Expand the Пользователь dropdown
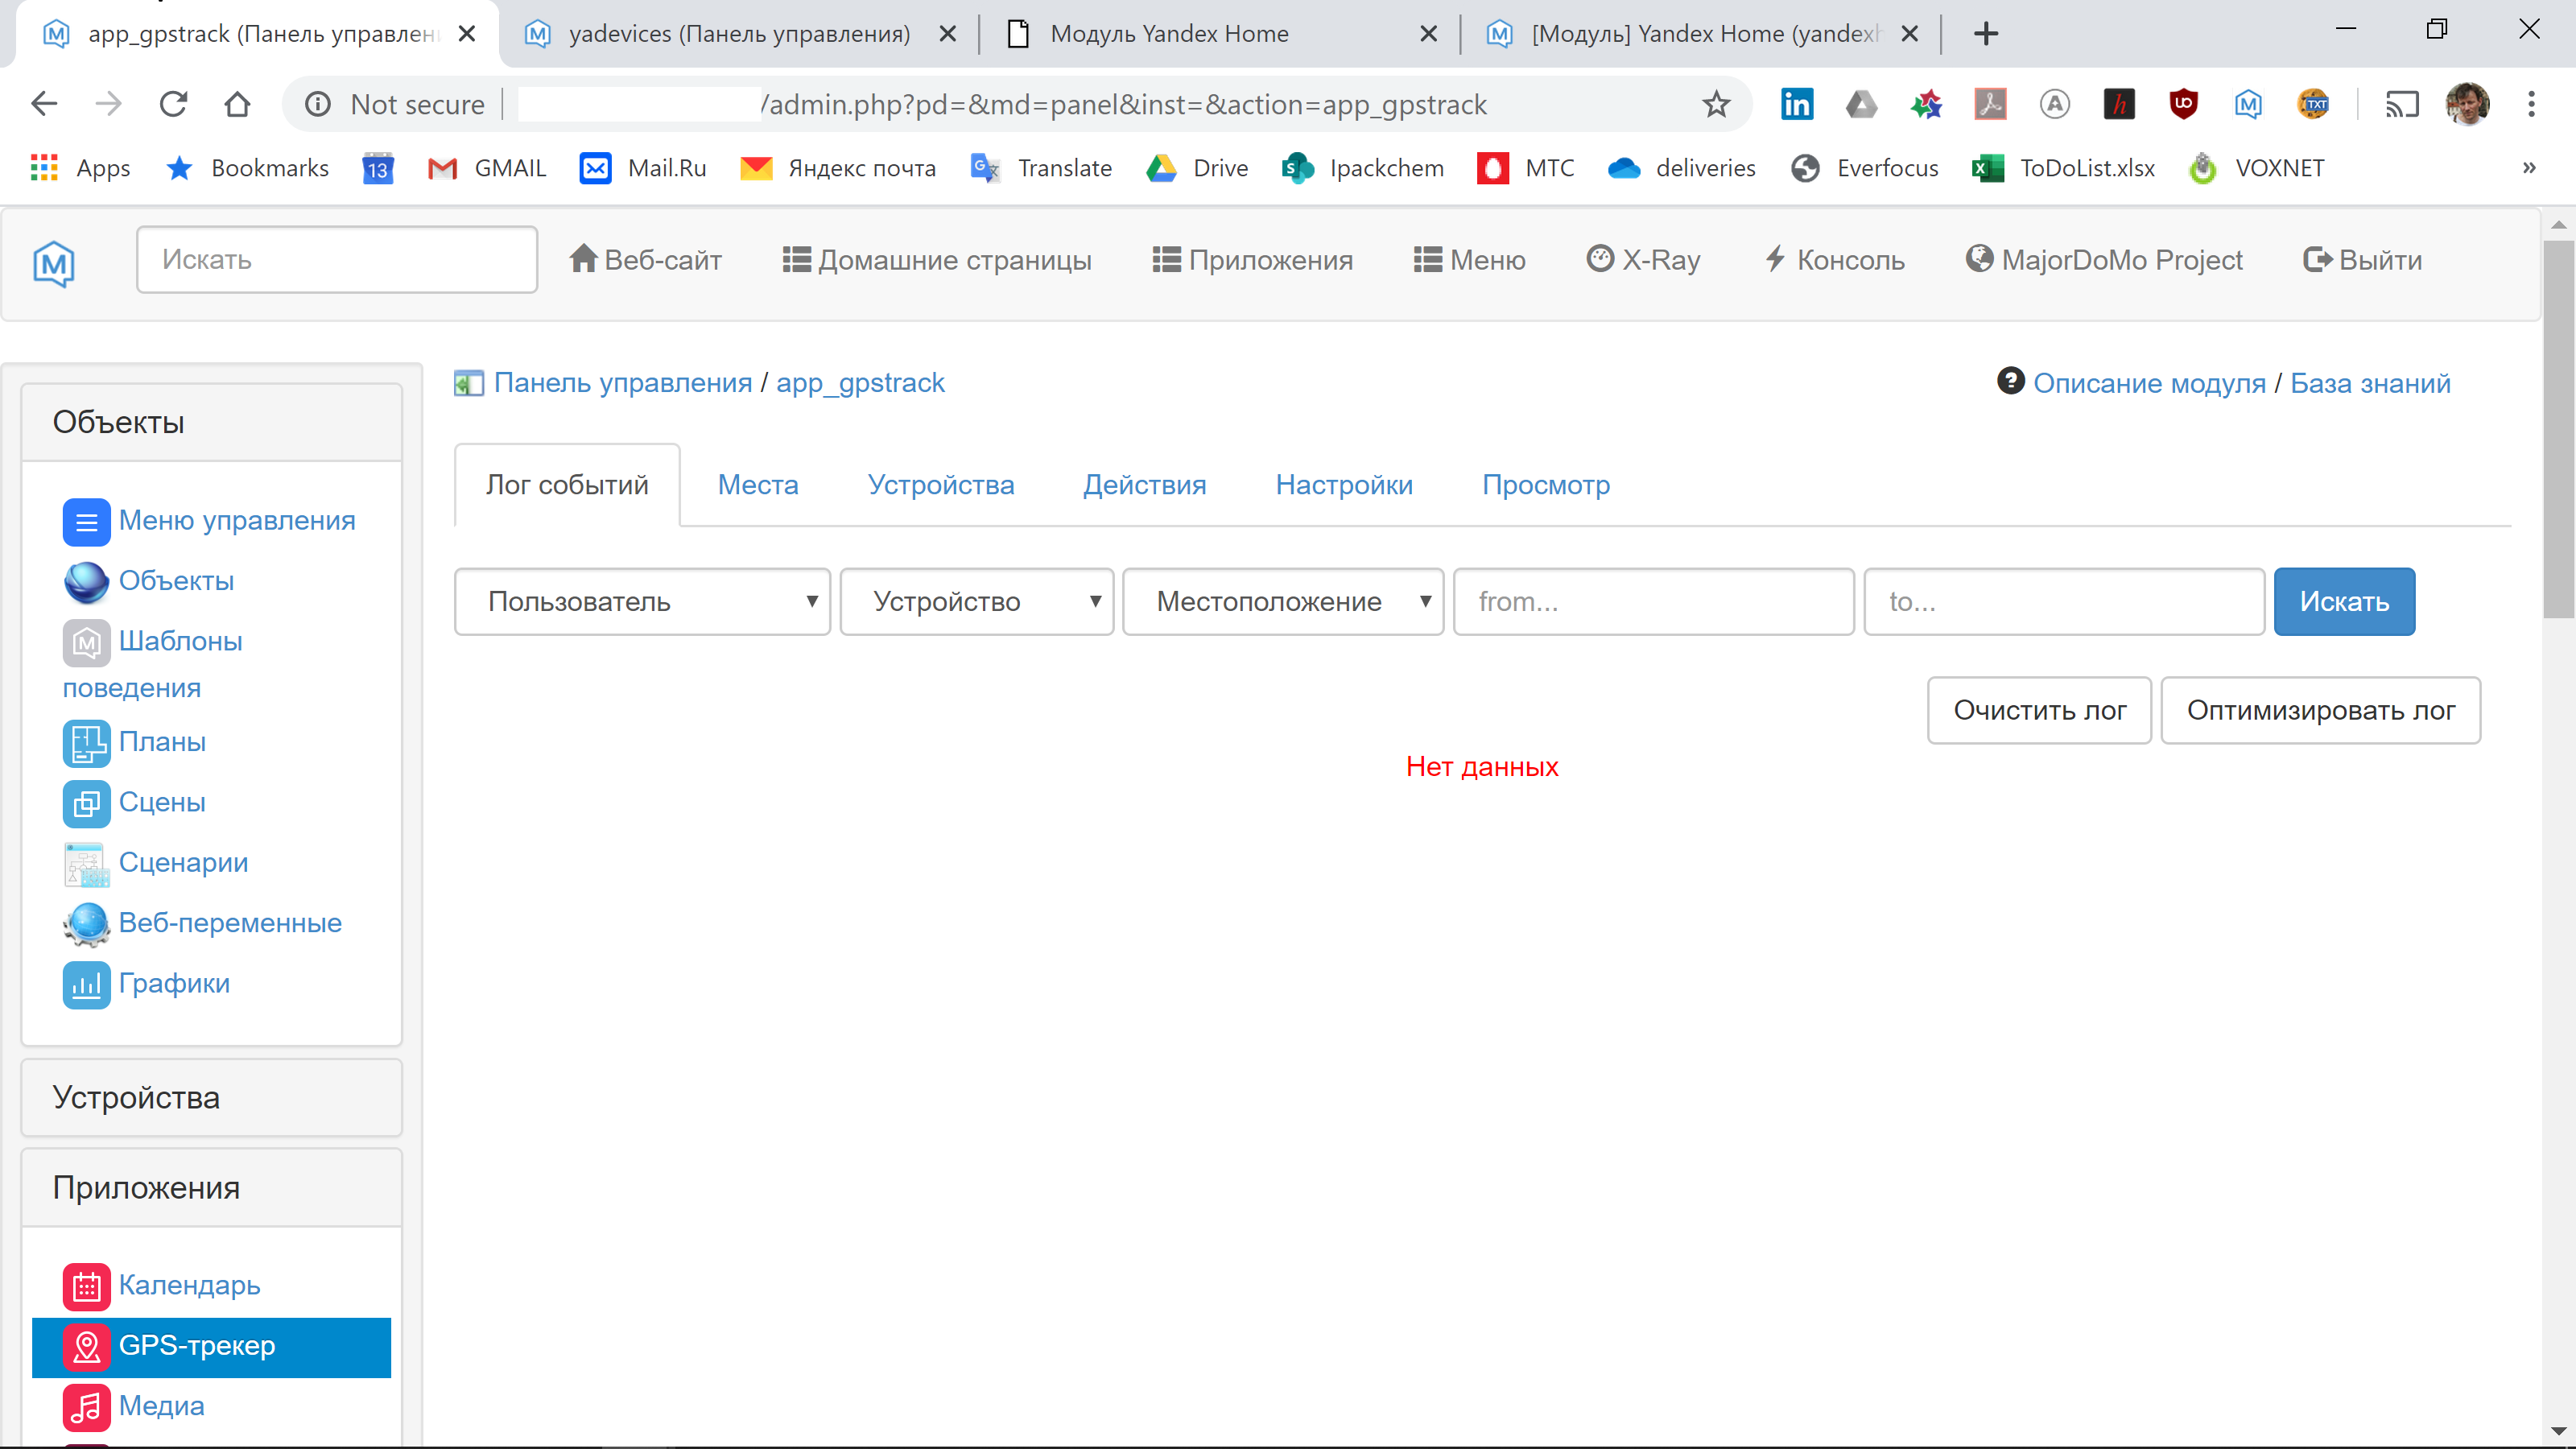This screenshot has width=2576, height=1449. point(641,601)
